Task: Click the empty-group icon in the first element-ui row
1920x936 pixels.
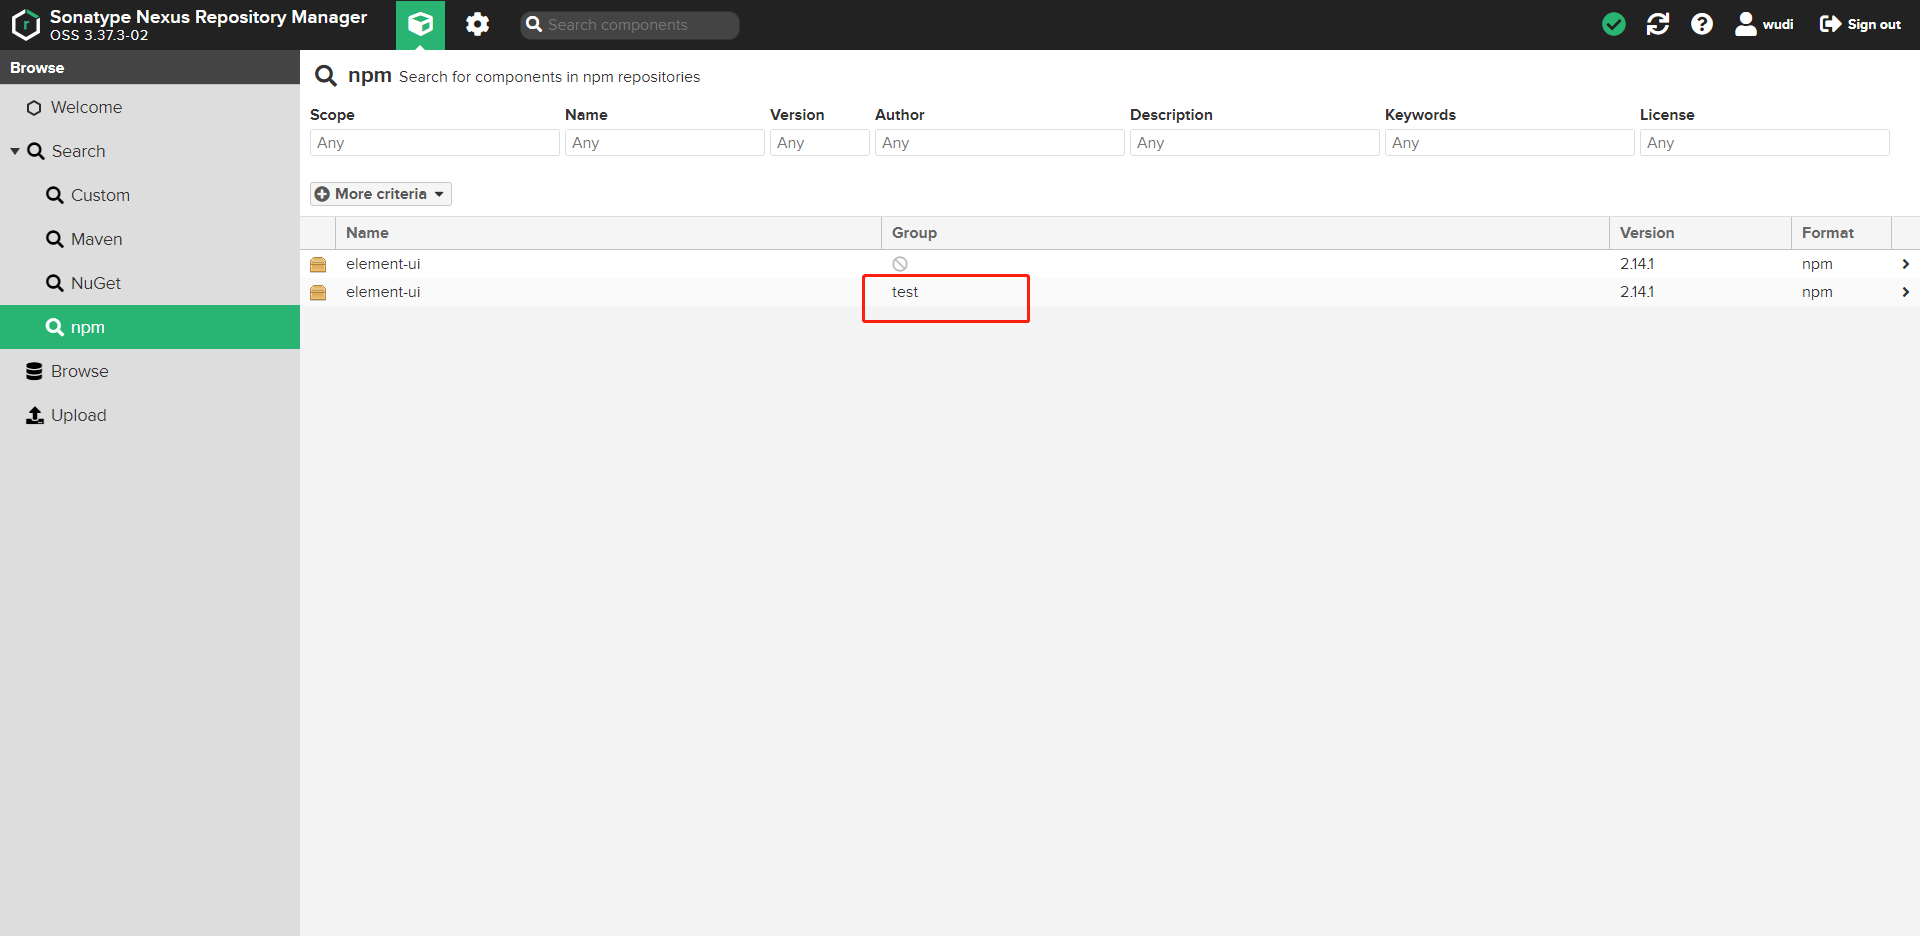Action: pyautogui.click(x=900, y=264)
